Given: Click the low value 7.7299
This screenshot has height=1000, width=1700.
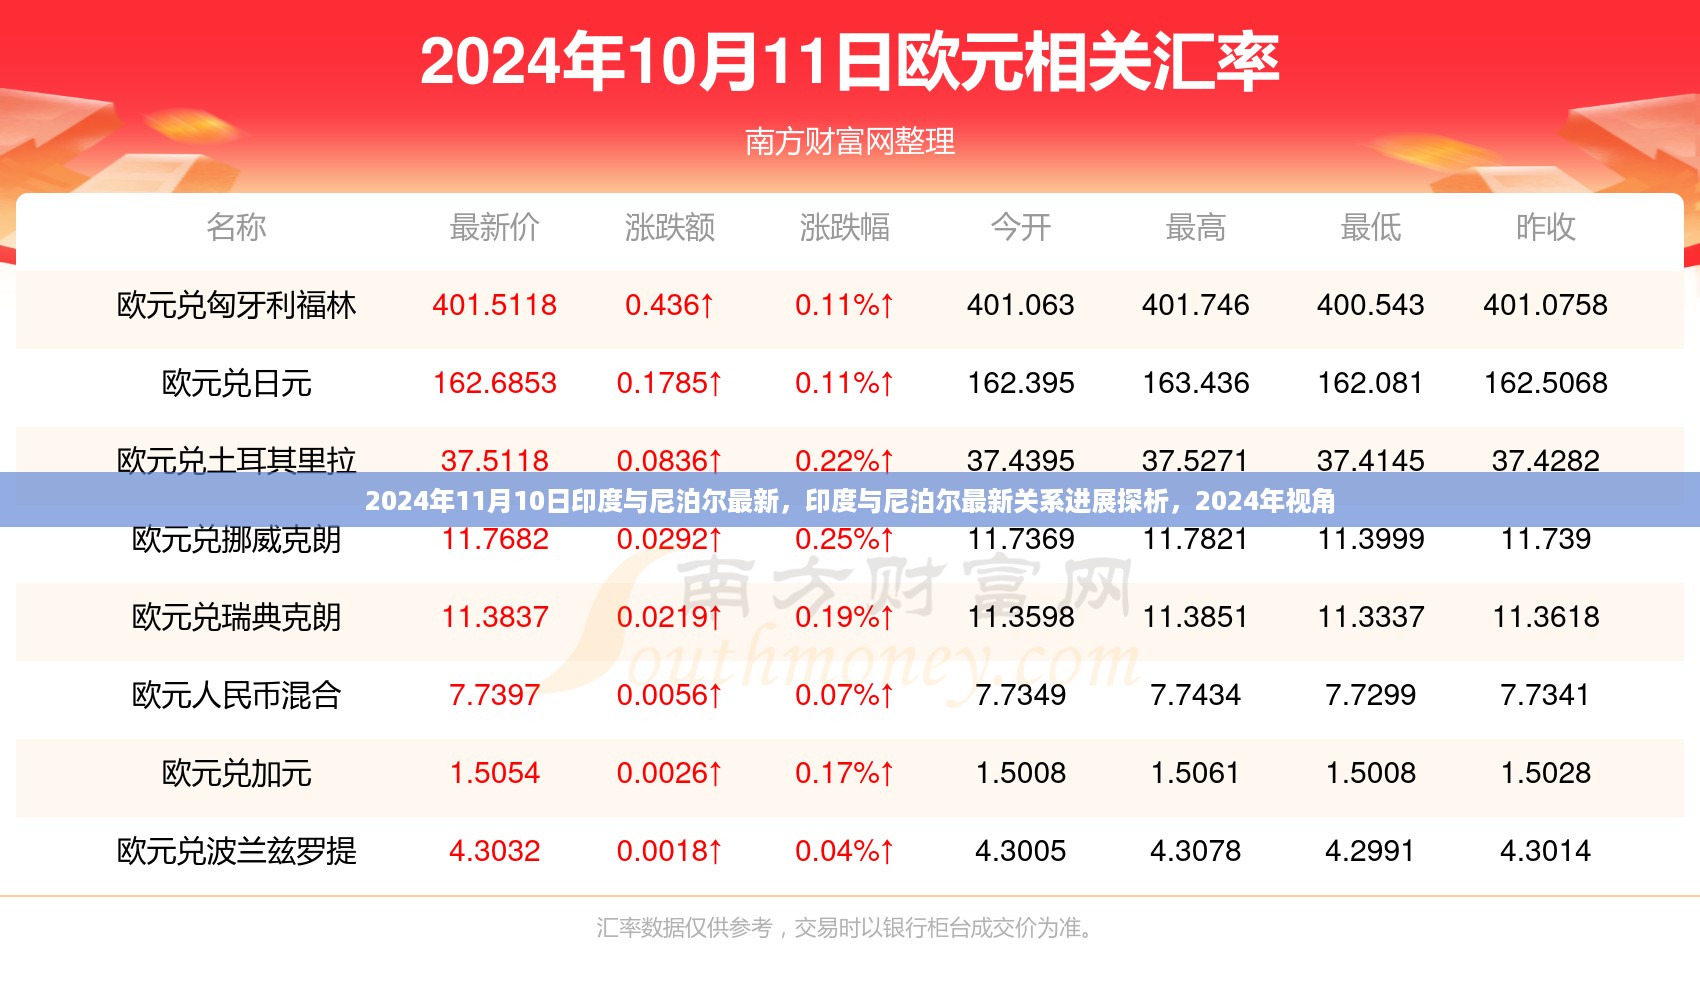Looking at the screenshot, I should (x=1370, y=695).
